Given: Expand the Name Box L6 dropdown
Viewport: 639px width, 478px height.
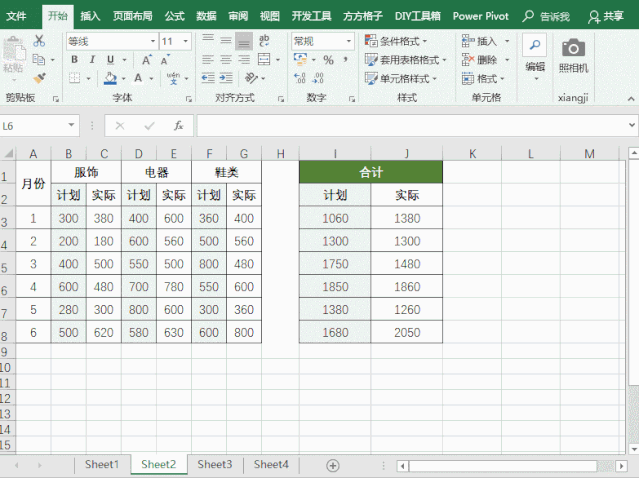Looking at the screenshot, I should (71, 125).
